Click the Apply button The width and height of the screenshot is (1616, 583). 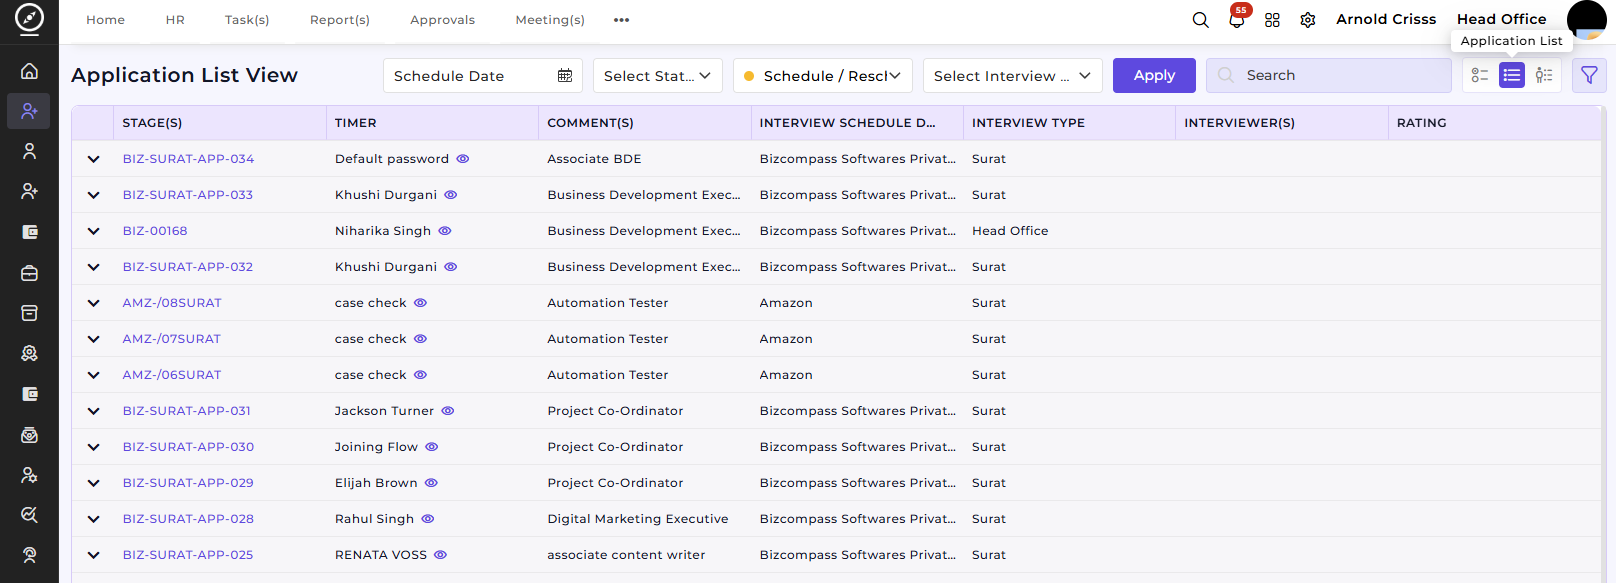tap(1154, 75)
